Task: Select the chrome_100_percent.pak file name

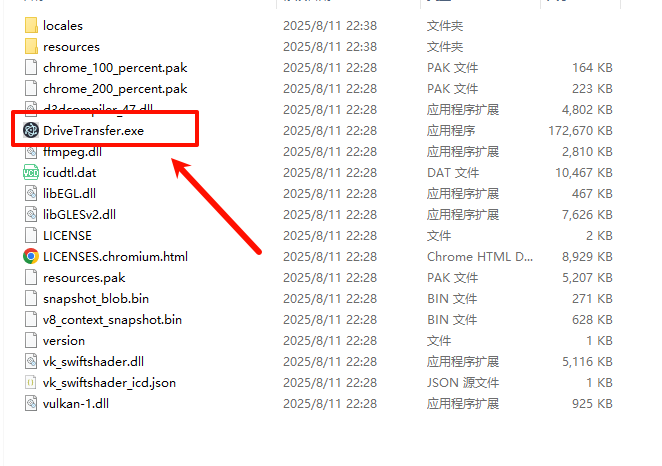Action: point(115,68)
